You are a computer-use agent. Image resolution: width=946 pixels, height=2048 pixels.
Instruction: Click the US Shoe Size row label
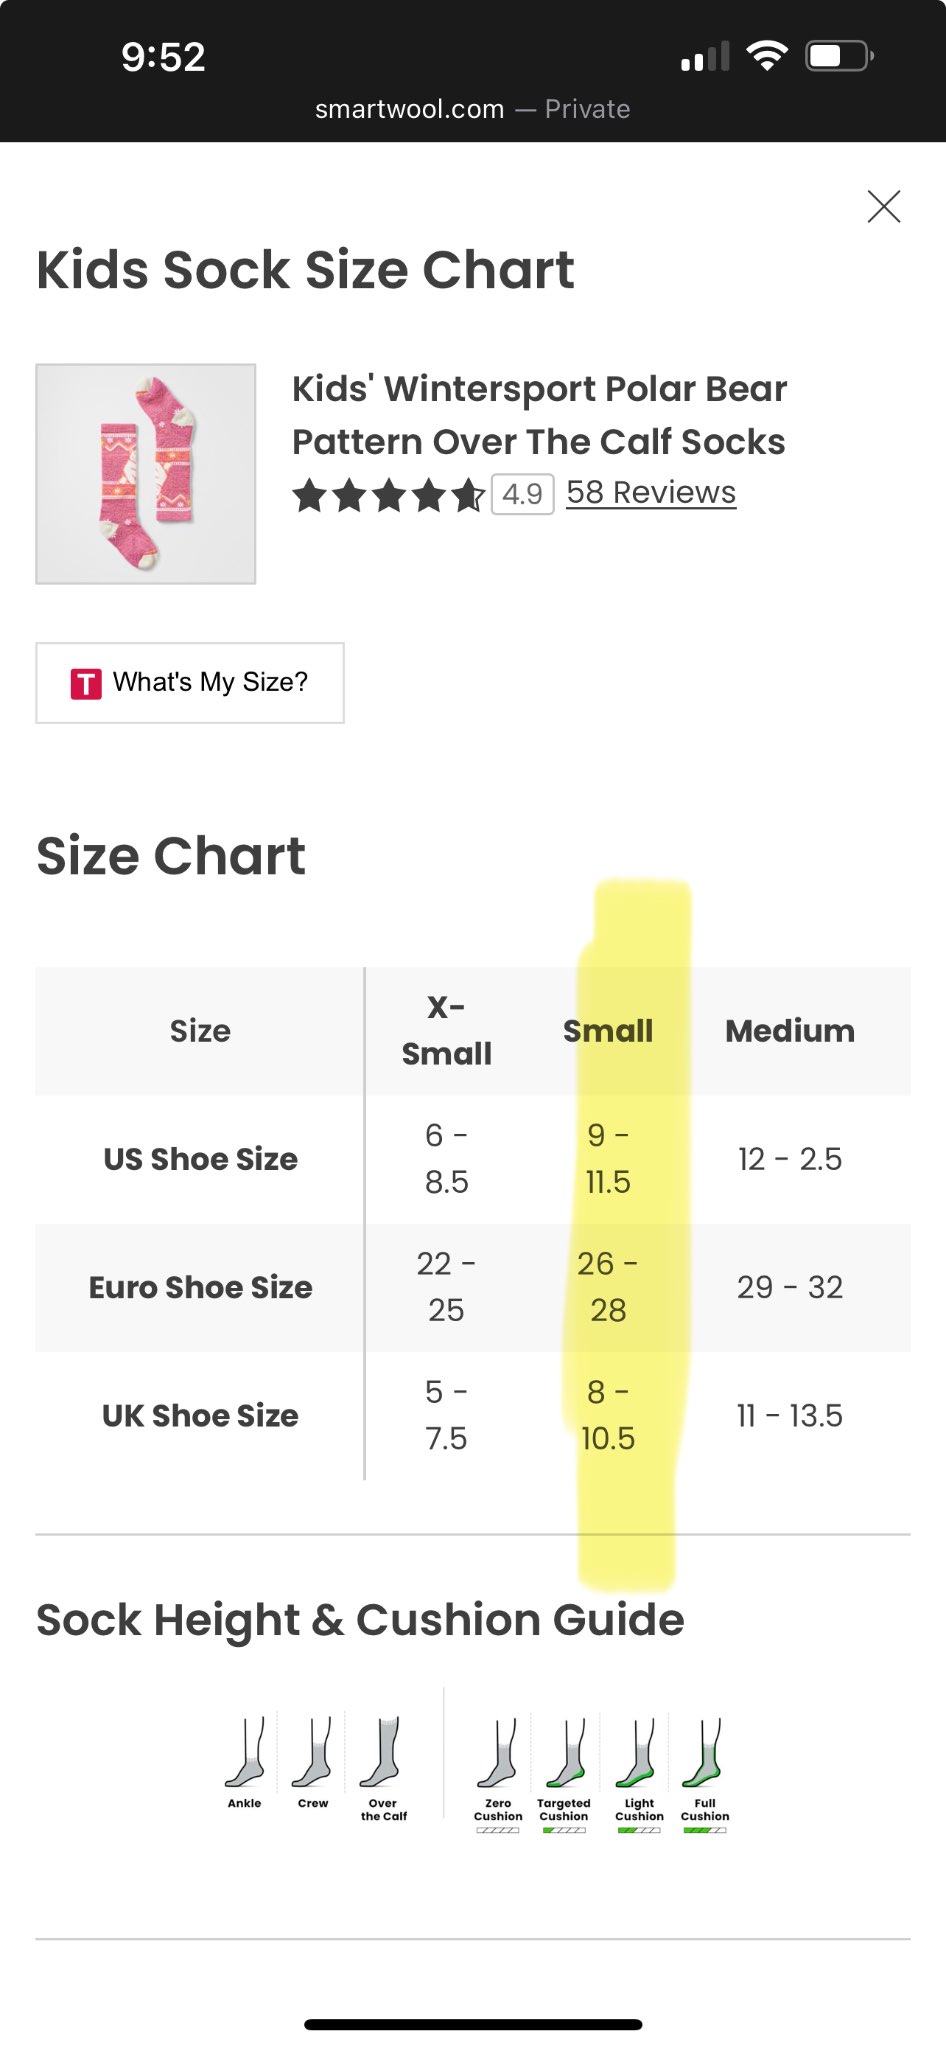201,1159
